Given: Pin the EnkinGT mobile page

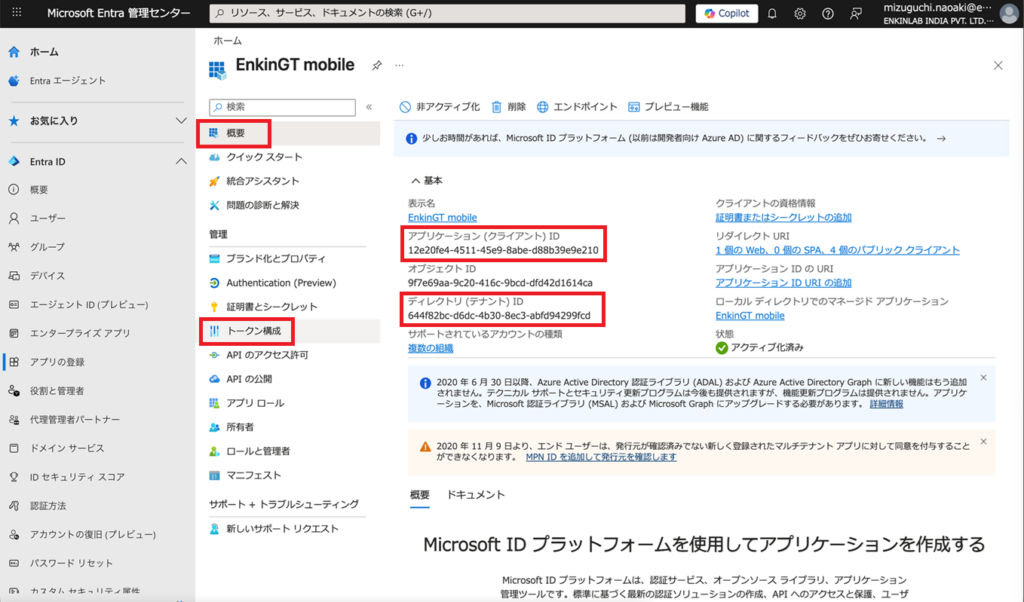Looking at the screenshot, I should coord(376,65).
